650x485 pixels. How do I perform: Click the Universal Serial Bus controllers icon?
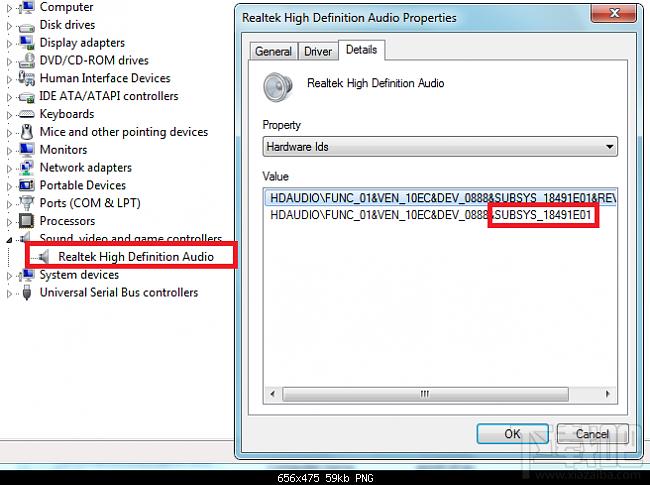[27, 292]
